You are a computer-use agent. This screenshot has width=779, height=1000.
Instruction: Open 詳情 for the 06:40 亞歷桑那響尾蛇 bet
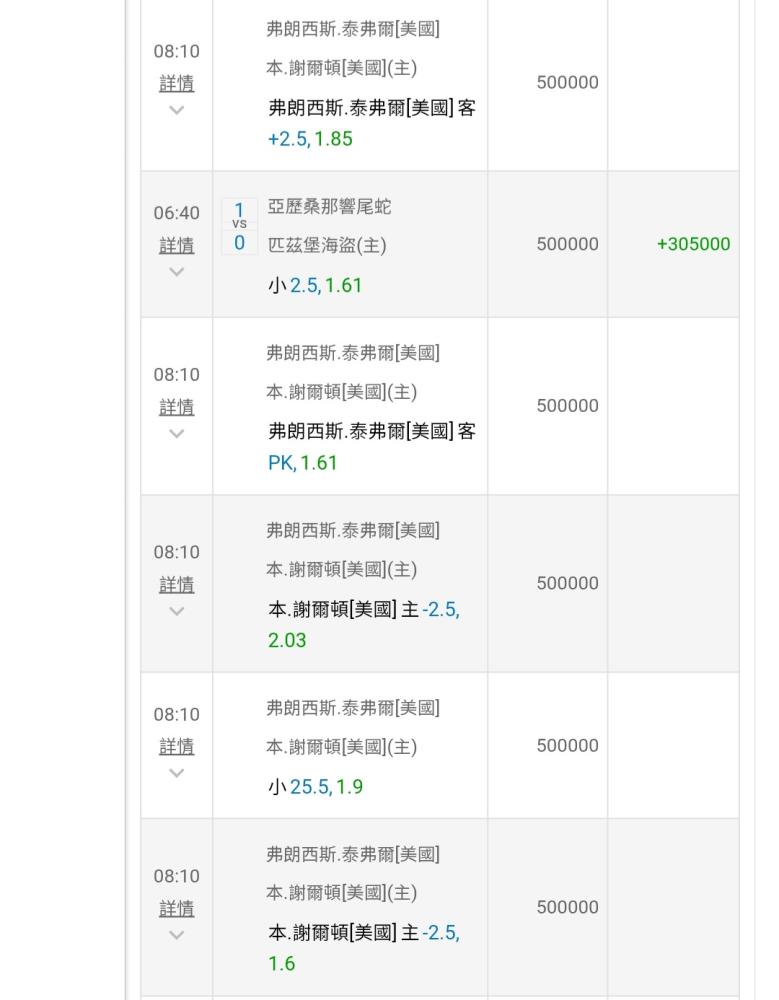click(x=177, y=246)
